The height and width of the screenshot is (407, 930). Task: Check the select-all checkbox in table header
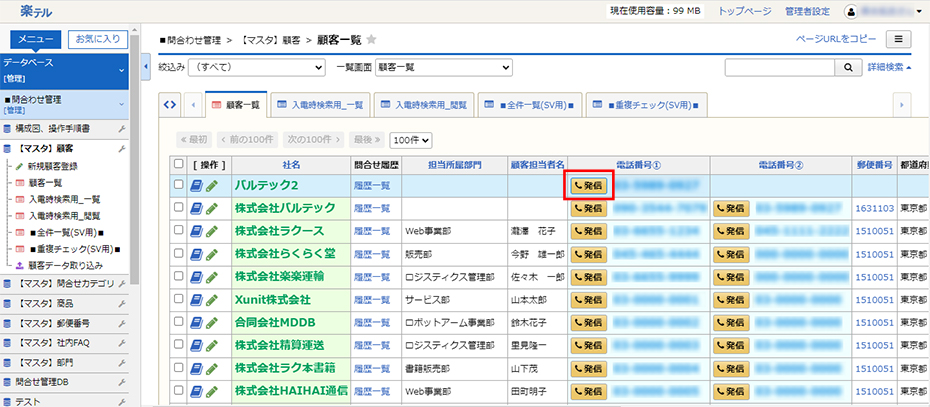[x=178, y=164]
